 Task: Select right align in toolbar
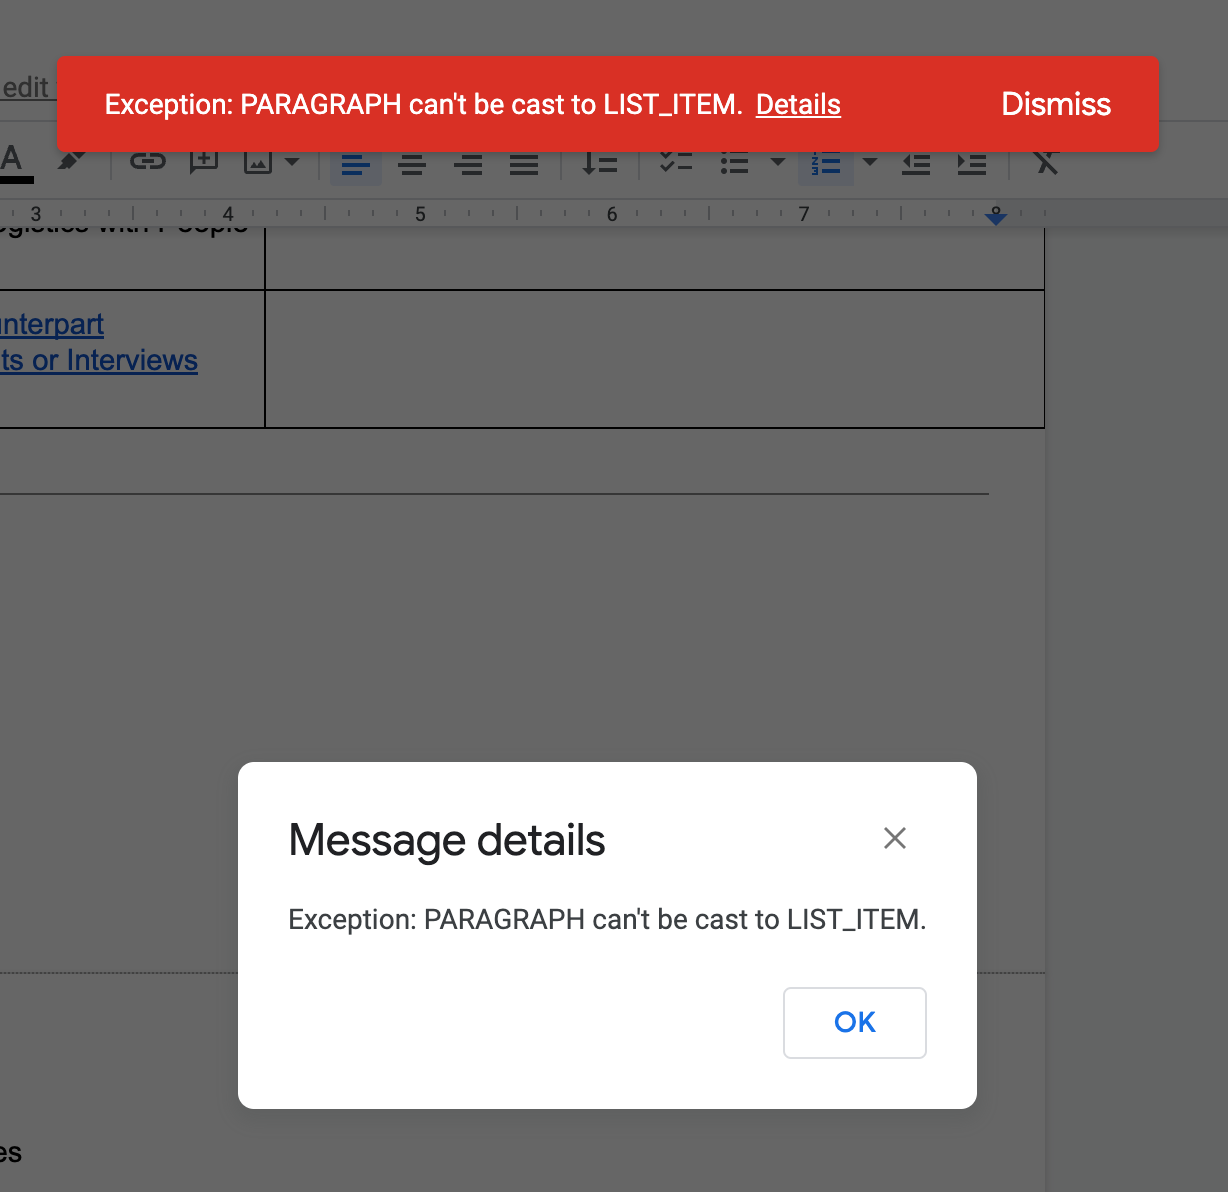pos(468,164)
